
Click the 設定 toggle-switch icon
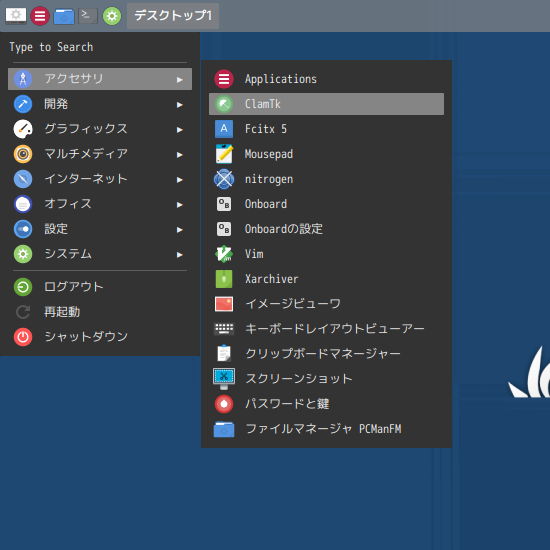(23, 229)
